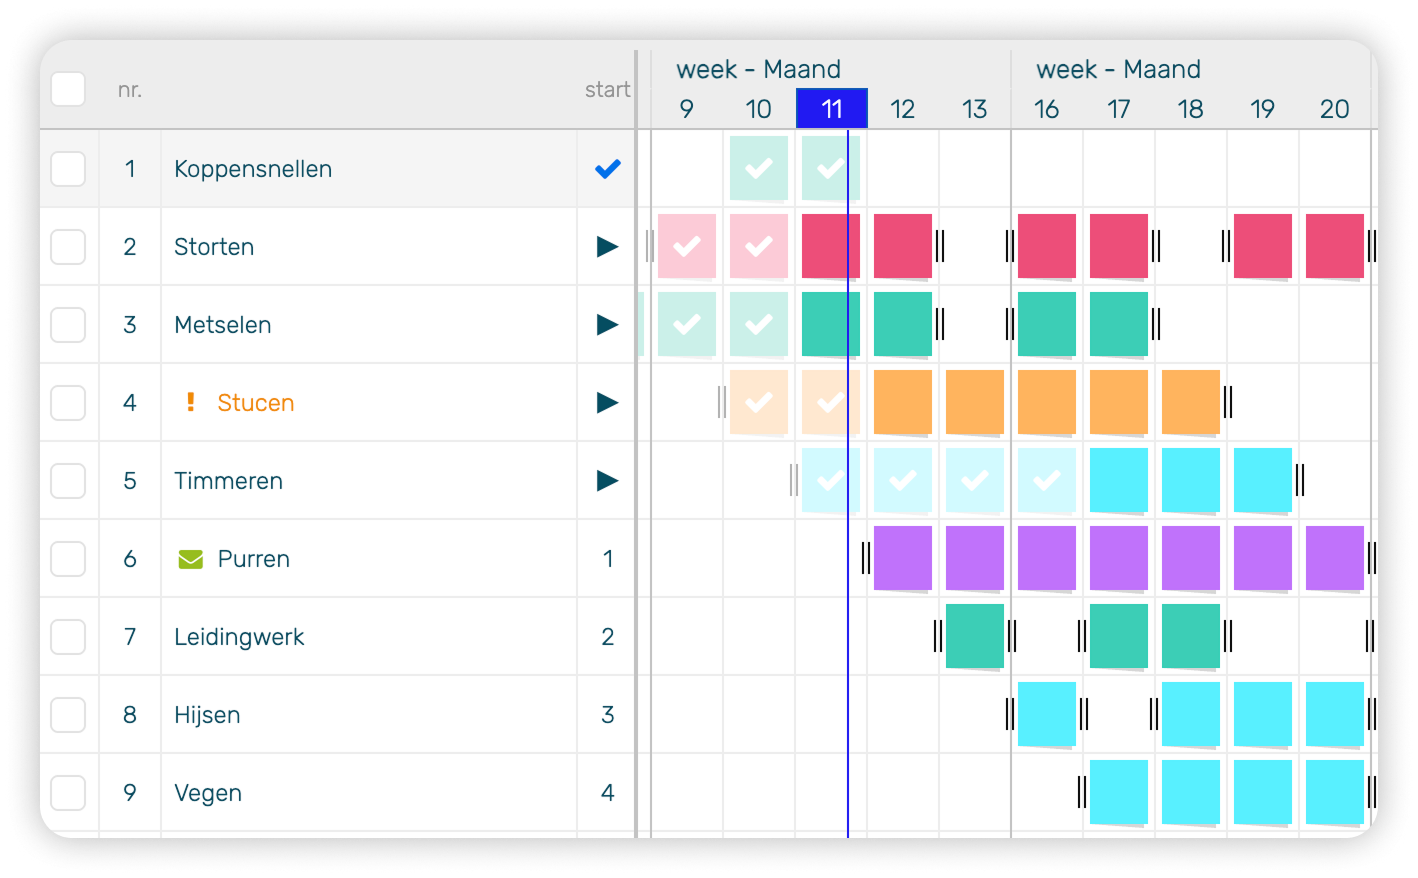Check the Leidingwerk row checkbox

point(68,637)
